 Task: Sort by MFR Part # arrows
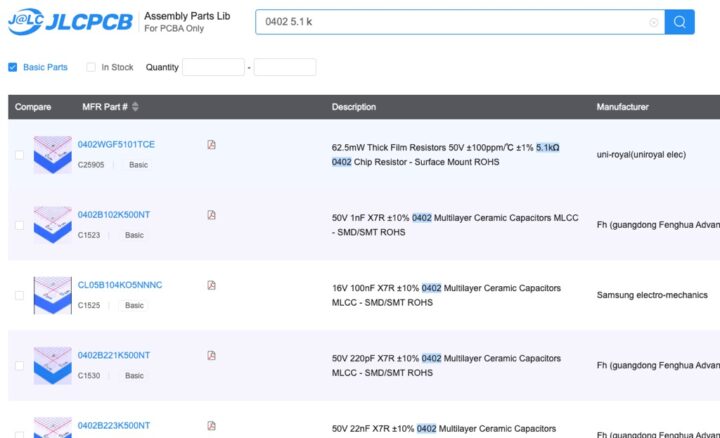pos(135,107)
